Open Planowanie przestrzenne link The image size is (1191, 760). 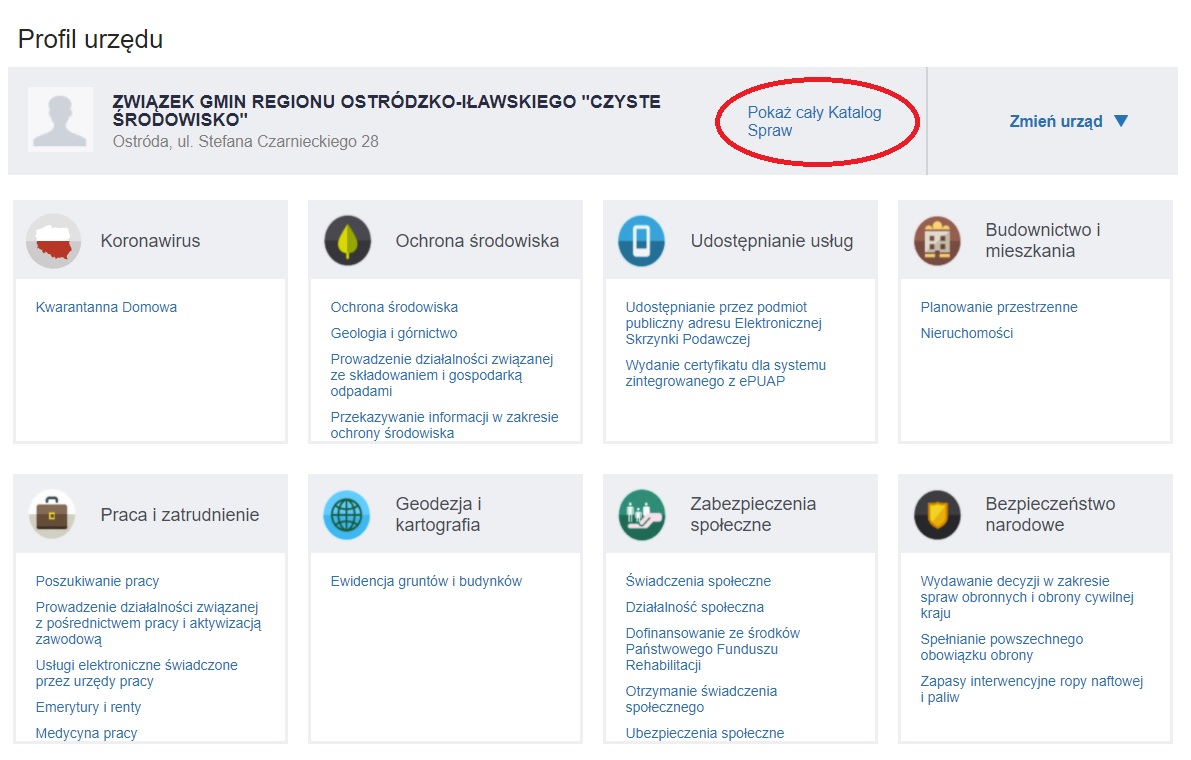point(999,307)
